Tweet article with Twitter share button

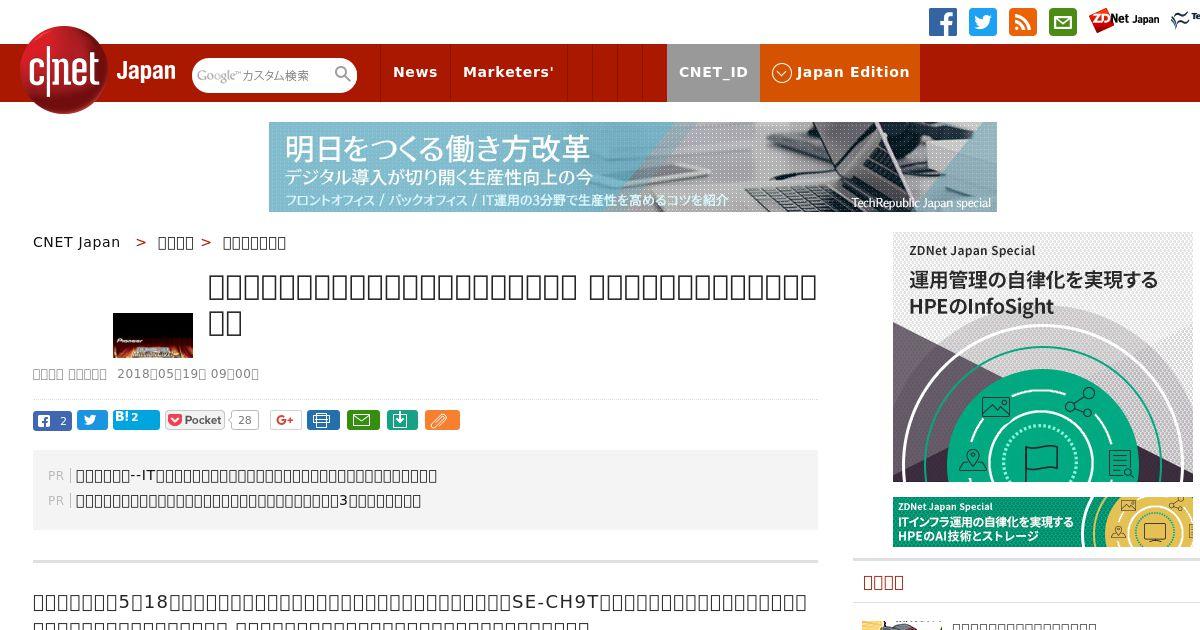pos(92,420)
